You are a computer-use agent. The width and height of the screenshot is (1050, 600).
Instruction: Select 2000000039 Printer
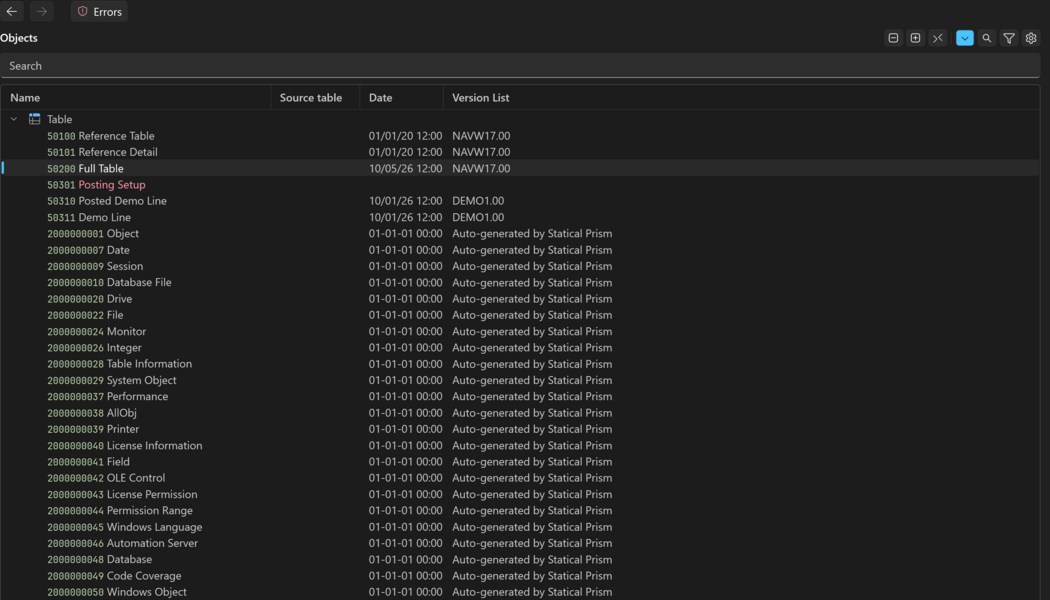93,429
